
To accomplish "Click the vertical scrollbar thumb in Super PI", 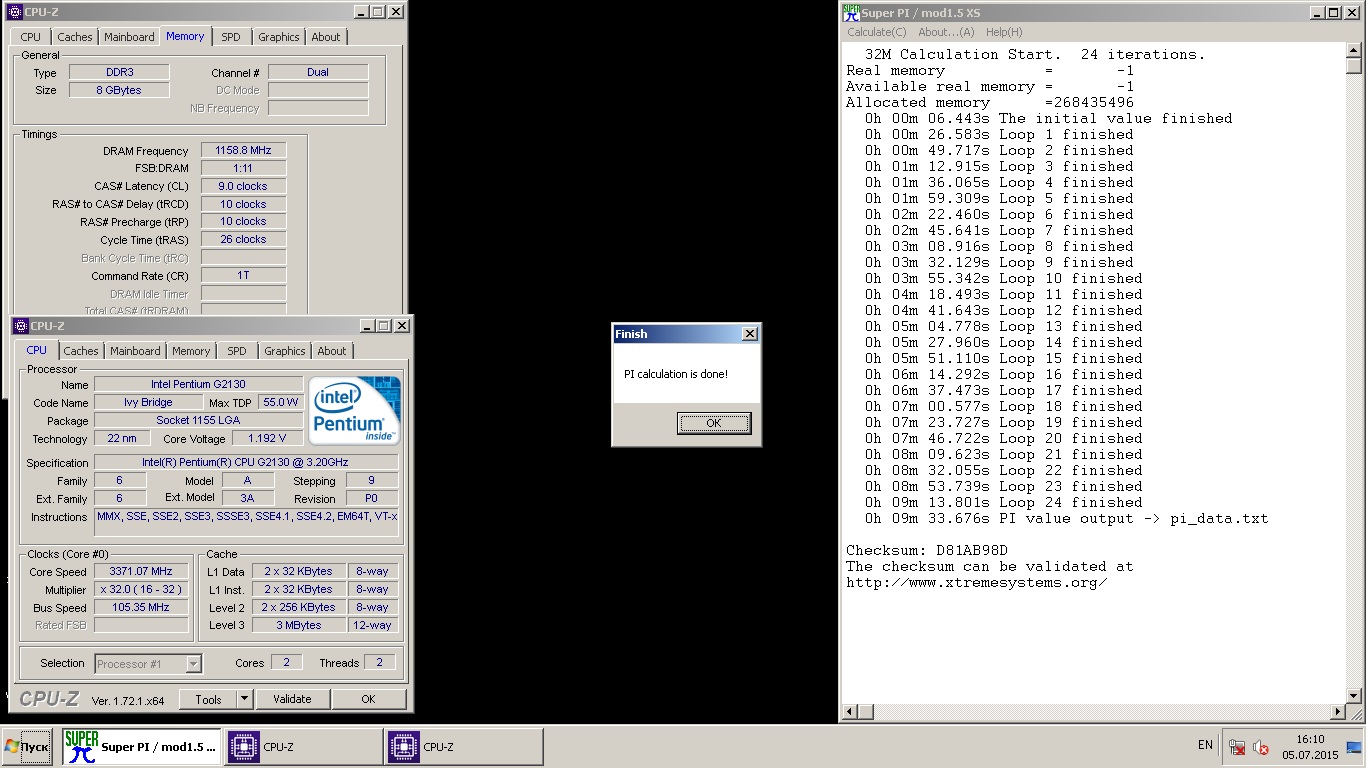I will click(x=1354, y=66).
